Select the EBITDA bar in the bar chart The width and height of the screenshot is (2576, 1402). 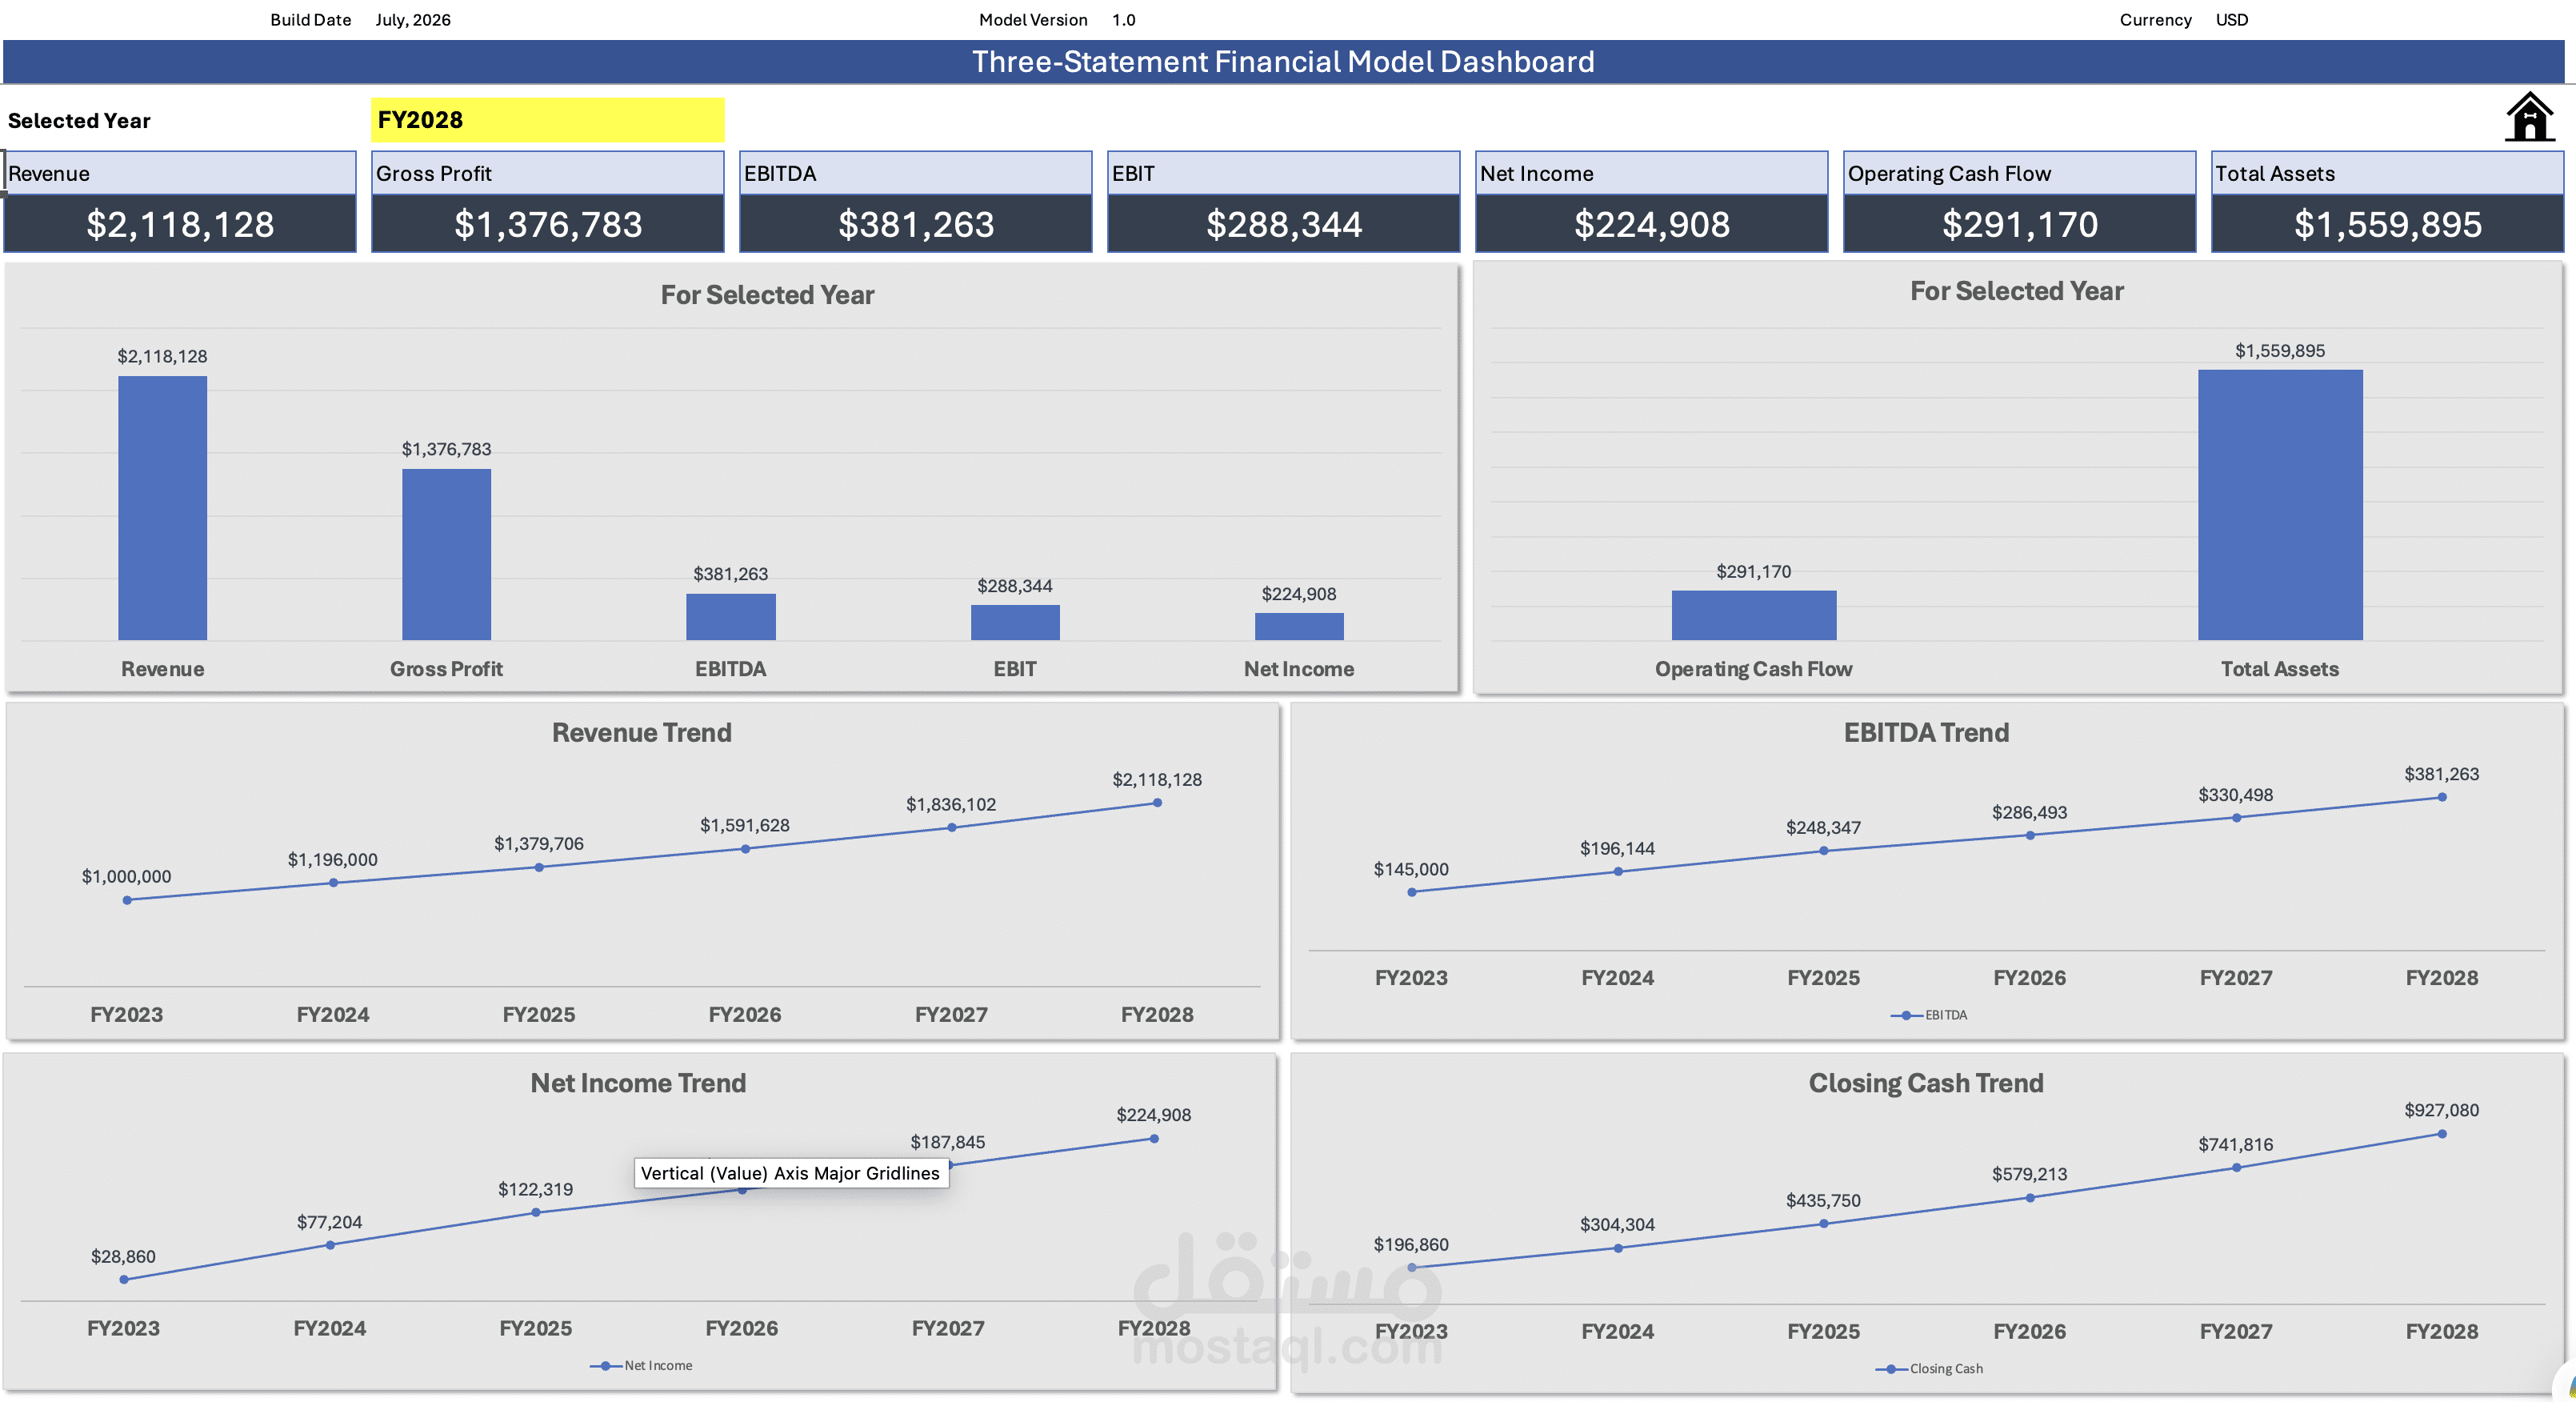click(x=731, y=617)
